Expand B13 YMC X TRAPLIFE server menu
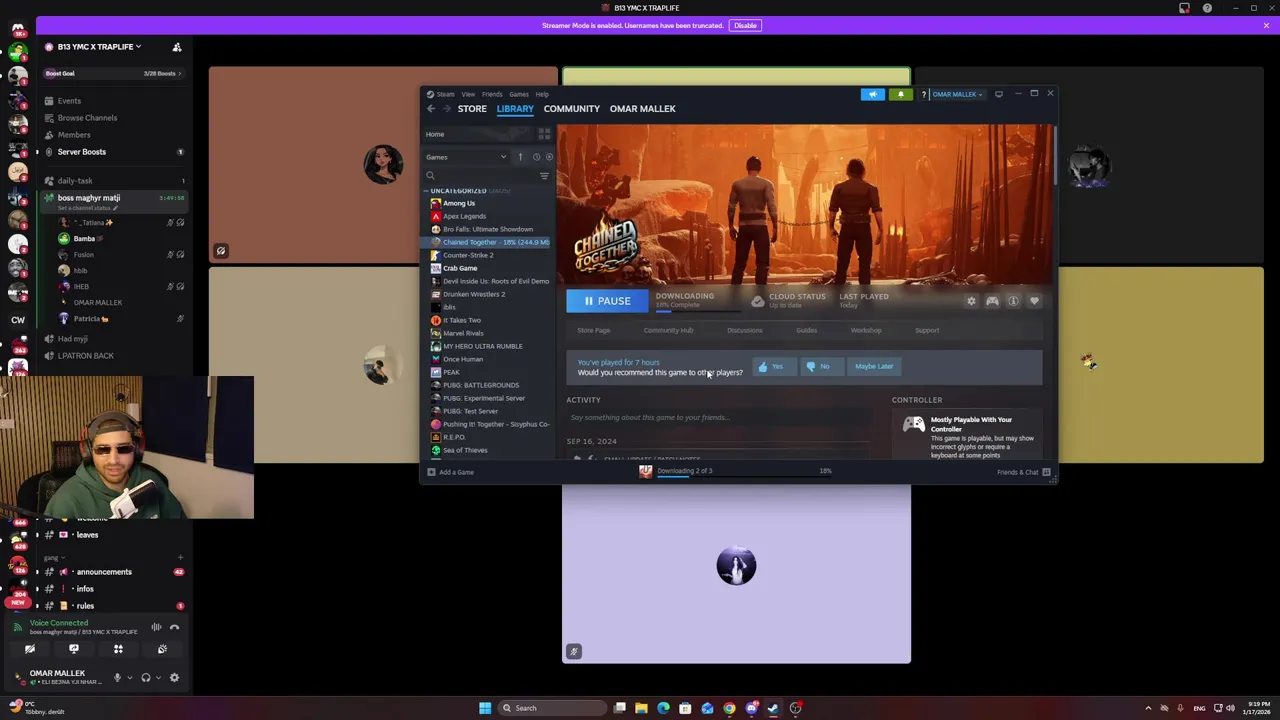The image size is (1280, 720). (x=99, y=47)
